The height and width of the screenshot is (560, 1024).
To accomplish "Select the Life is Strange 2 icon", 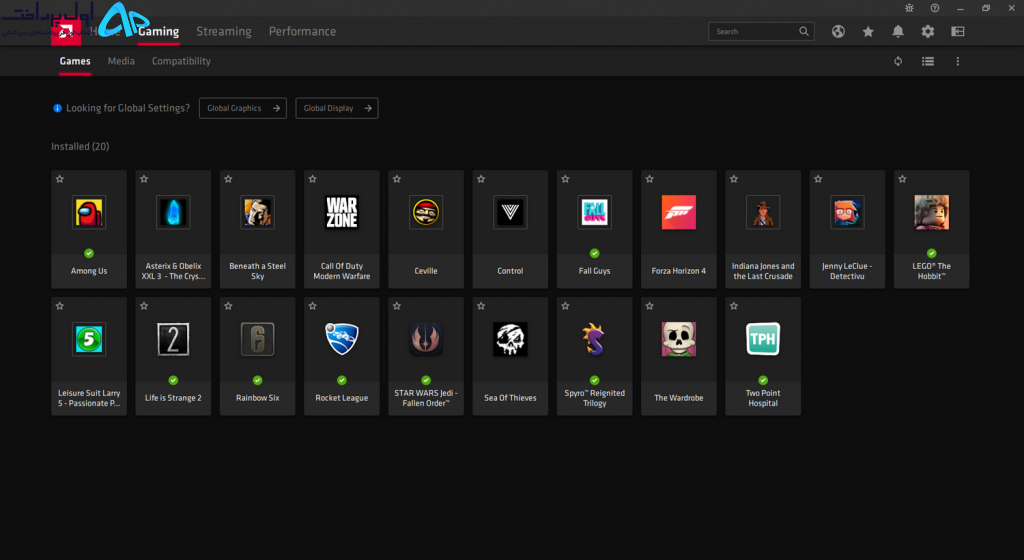I will pos(173,339).
